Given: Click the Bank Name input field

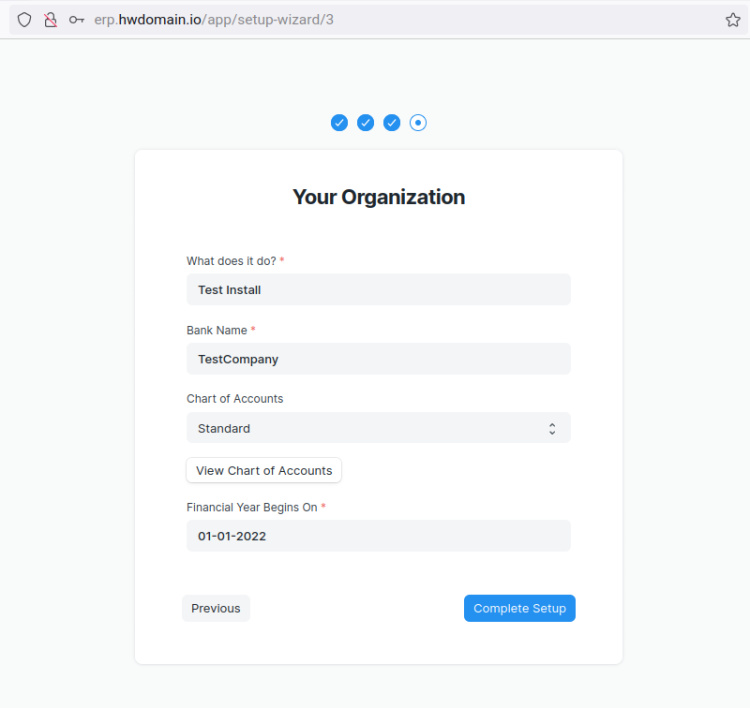Looking at the screenshot, I should tap(378, 359).
